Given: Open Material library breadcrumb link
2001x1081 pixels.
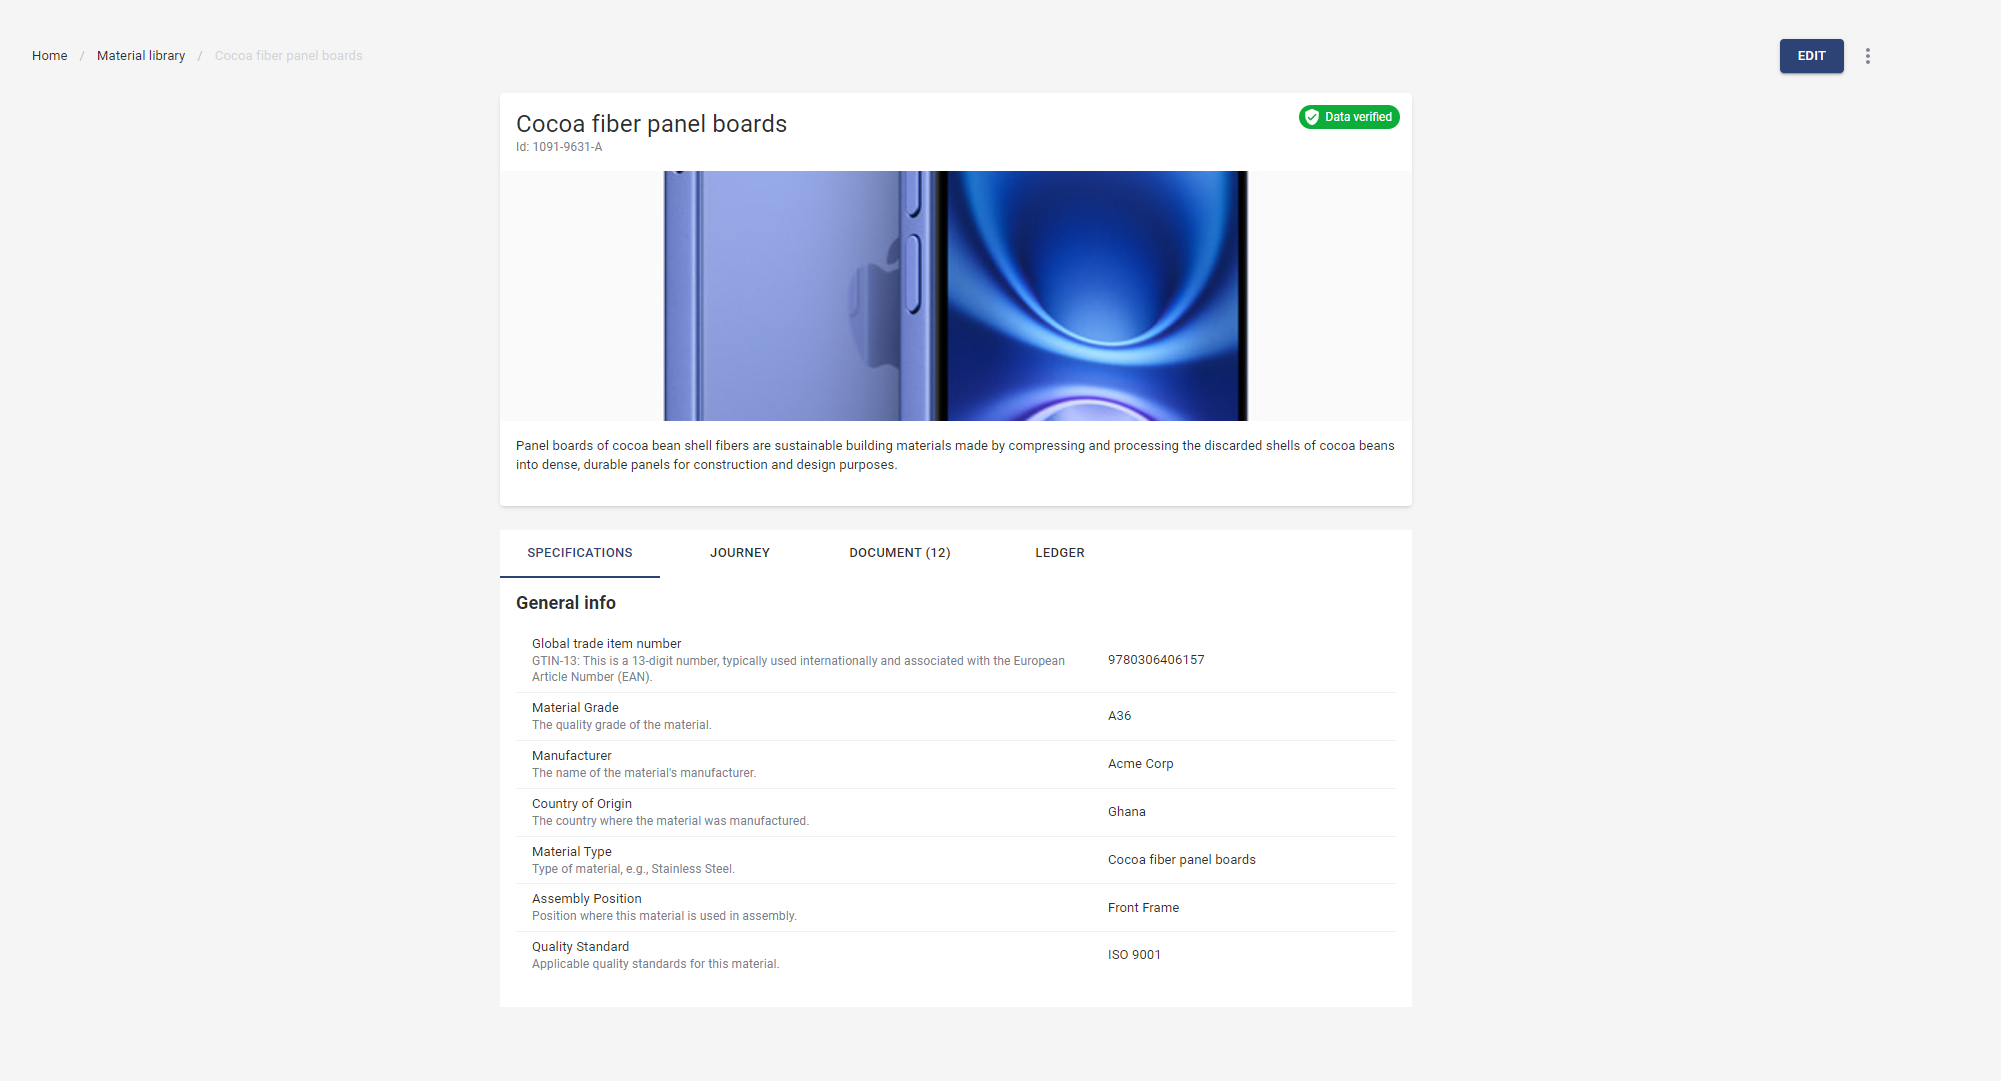Looking at the screenshot, I should pos(141,56).
